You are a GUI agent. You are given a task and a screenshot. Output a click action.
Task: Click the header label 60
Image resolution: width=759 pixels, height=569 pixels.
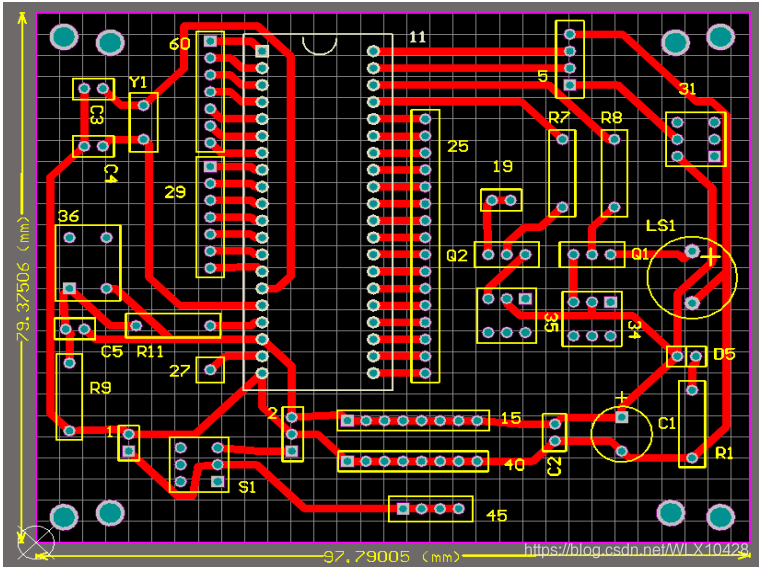180,44
